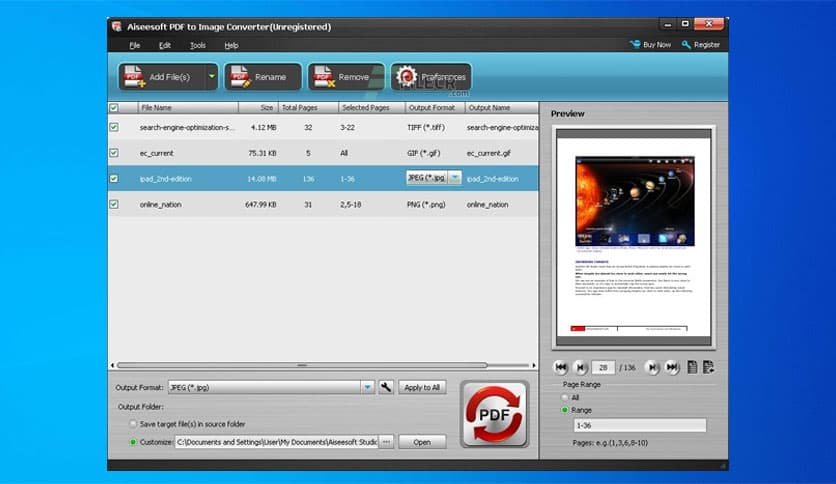
Task: Click the current page number field
Action: click(x=603, y=367)
